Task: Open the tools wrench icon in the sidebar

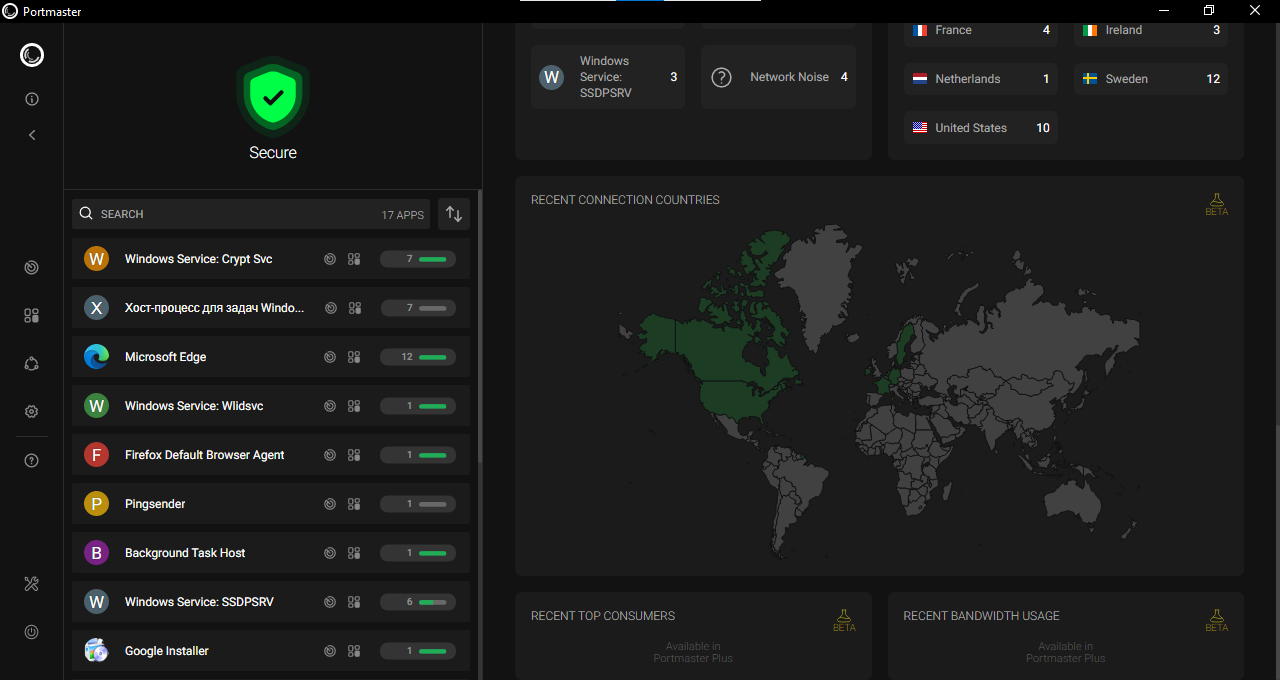Action: pos(32,584)
